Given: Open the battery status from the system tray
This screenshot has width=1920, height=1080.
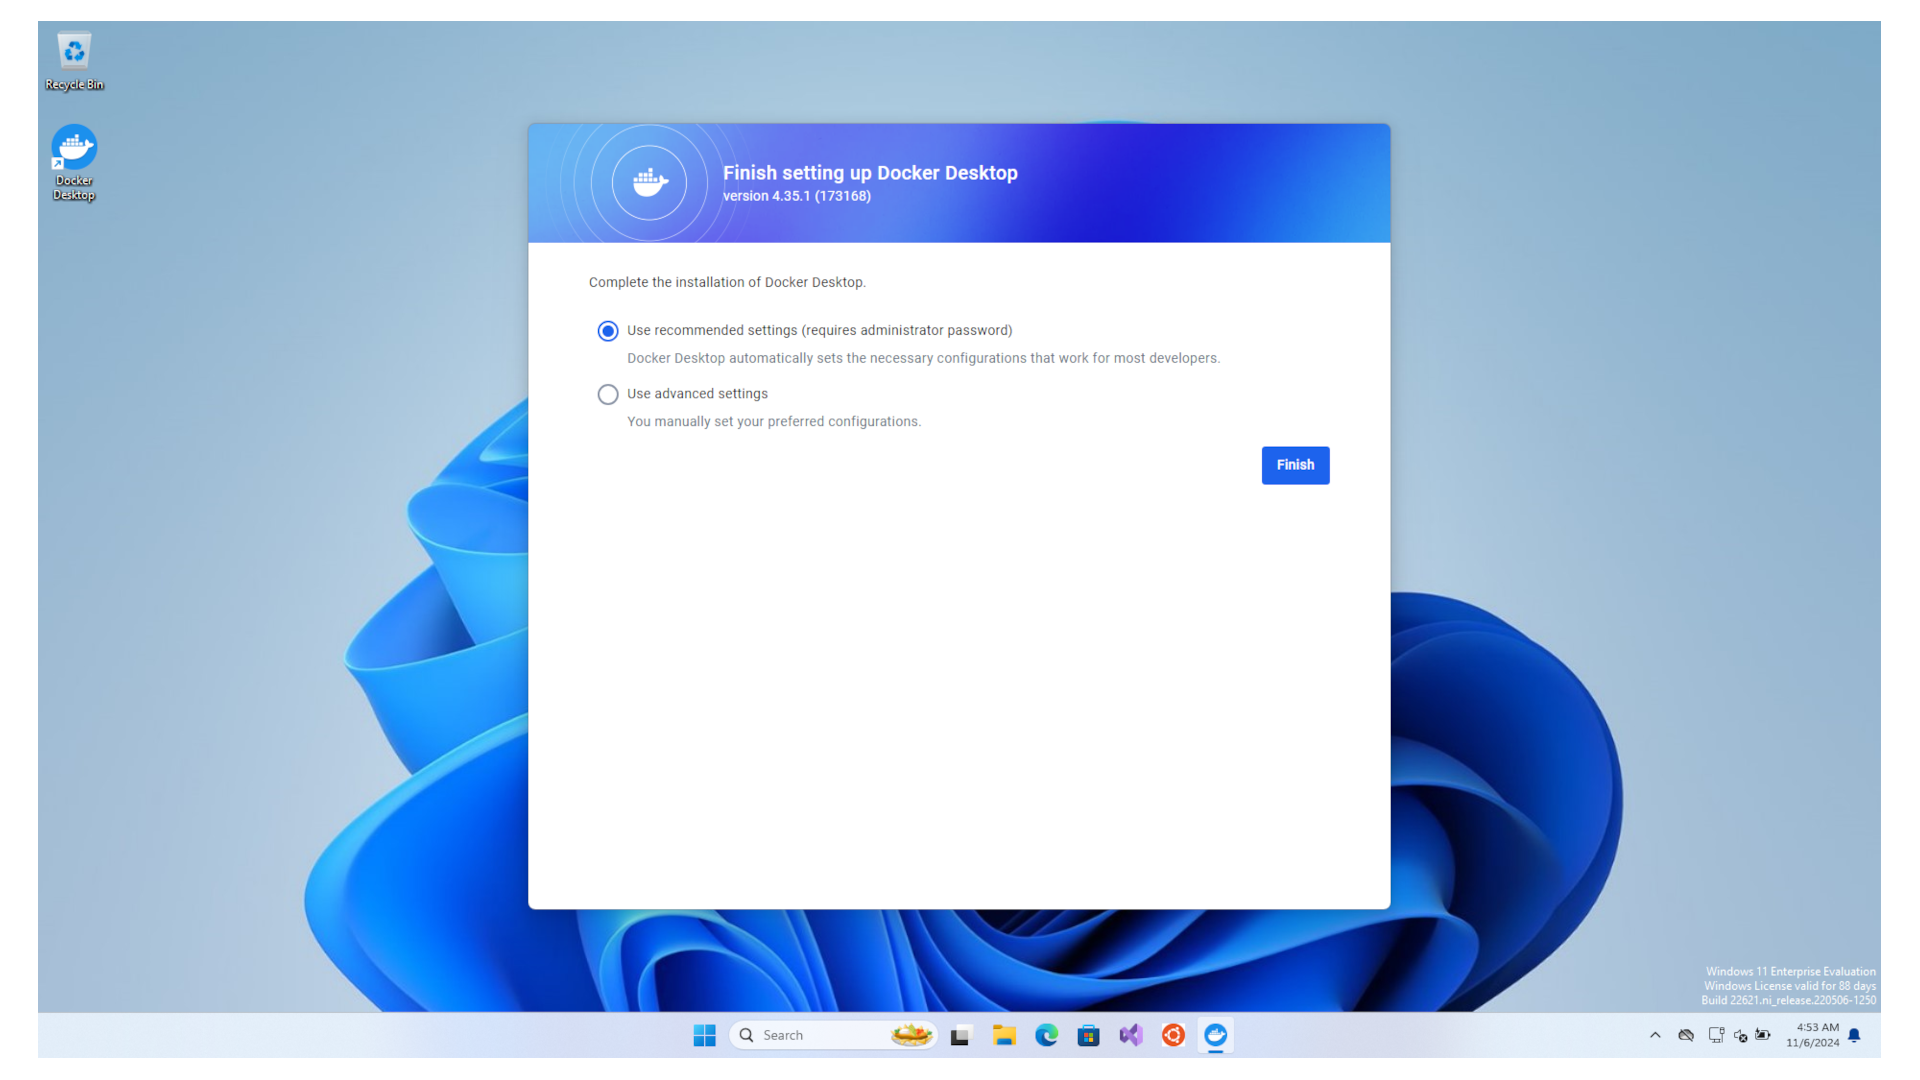Looking at the screenshot, I should tap(1762, 1035).
